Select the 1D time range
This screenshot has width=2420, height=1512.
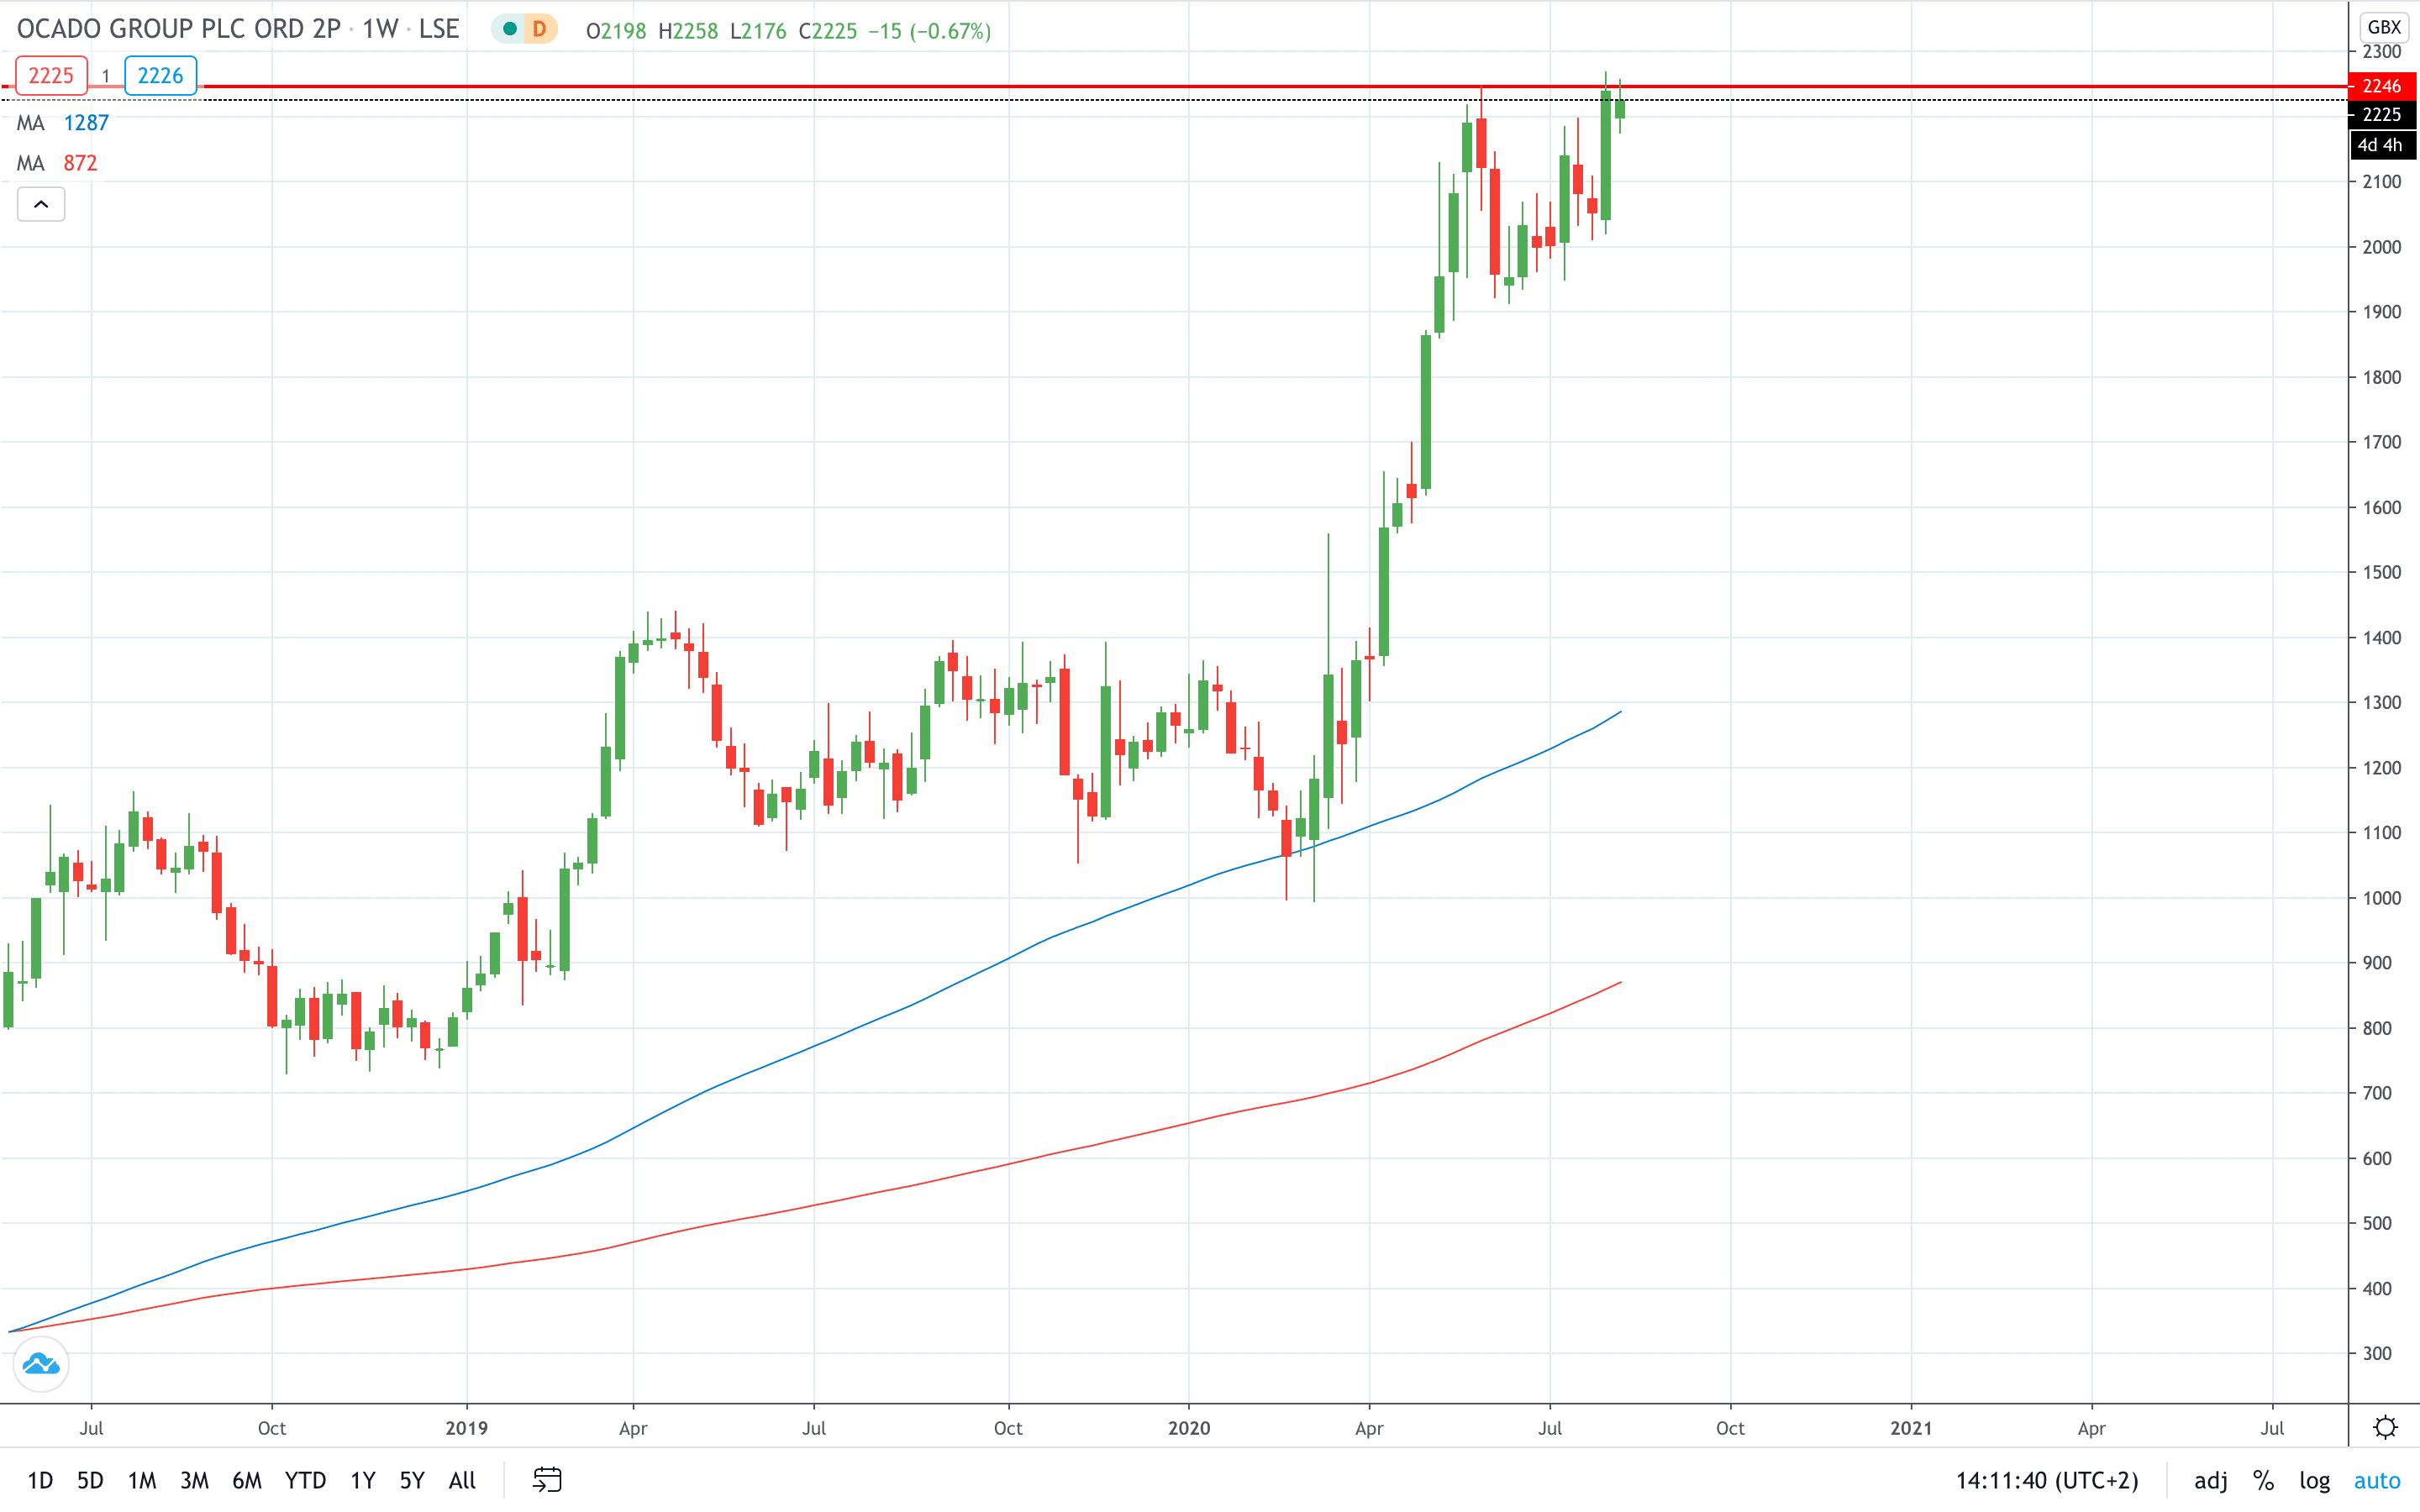pyautogui.click(x=40, y=1480)
